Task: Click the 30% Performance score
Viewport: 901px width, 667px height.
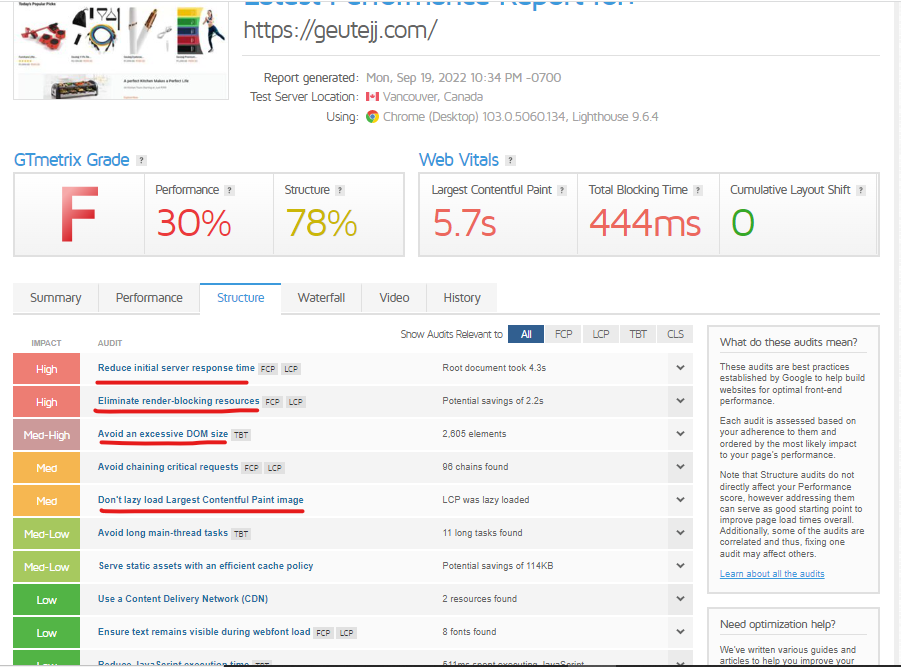Action: click(x=194, y=223)
